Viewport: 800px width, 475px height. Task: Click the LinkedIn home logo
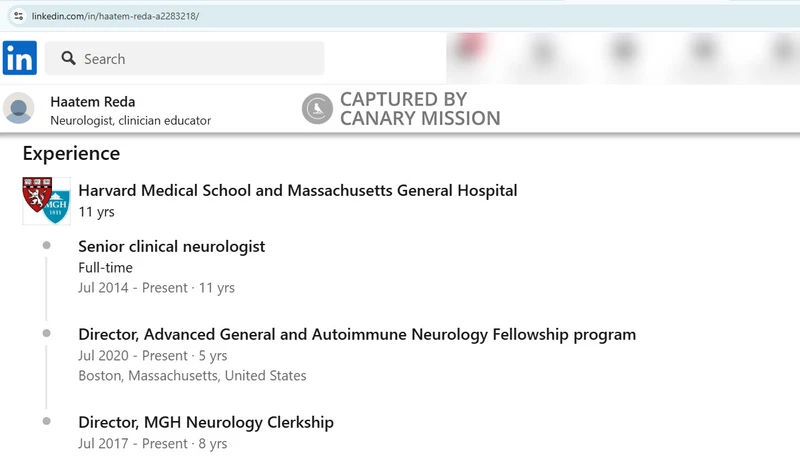tap(19, 58)
